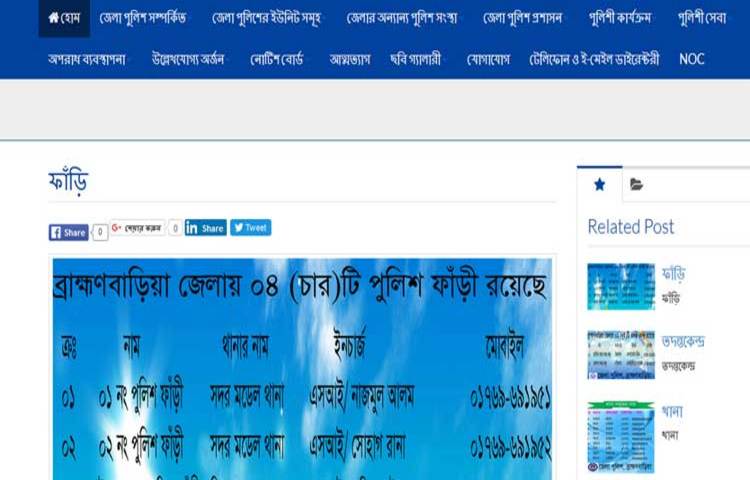This screenshot has width=750, height=480.
Task: Open জেলা পুলিশ সম্পর্কিত menu
Action: point(143,18)
